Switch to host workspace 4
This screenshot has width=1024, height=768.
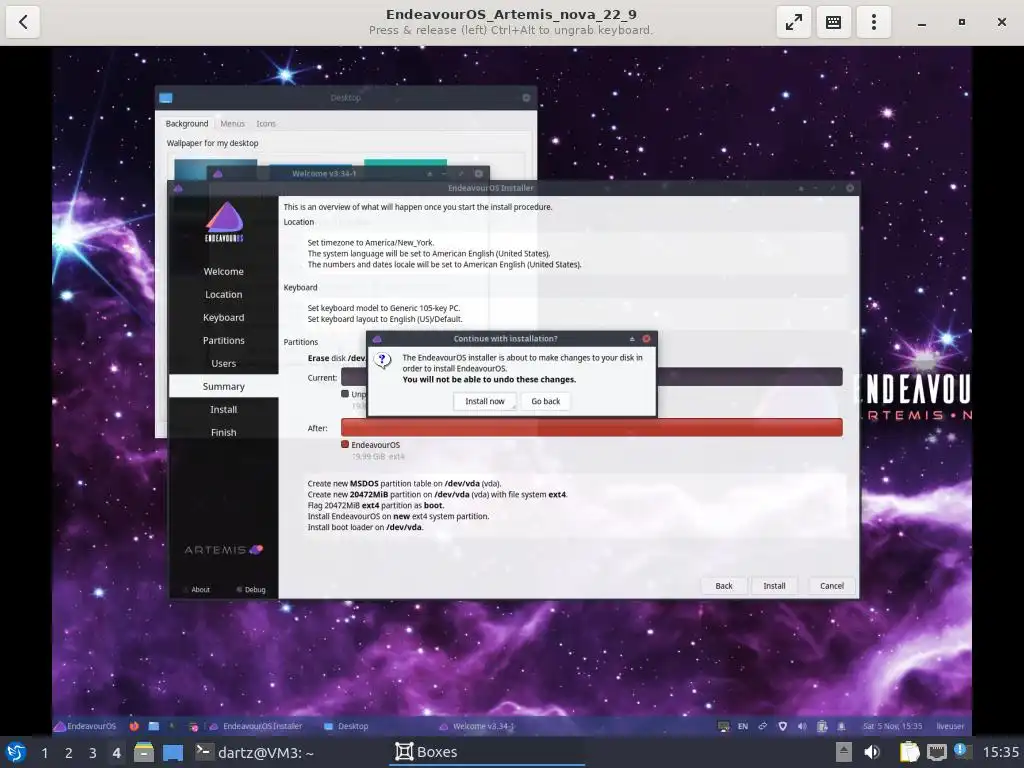pyautogui.click(x=116, y=753)
